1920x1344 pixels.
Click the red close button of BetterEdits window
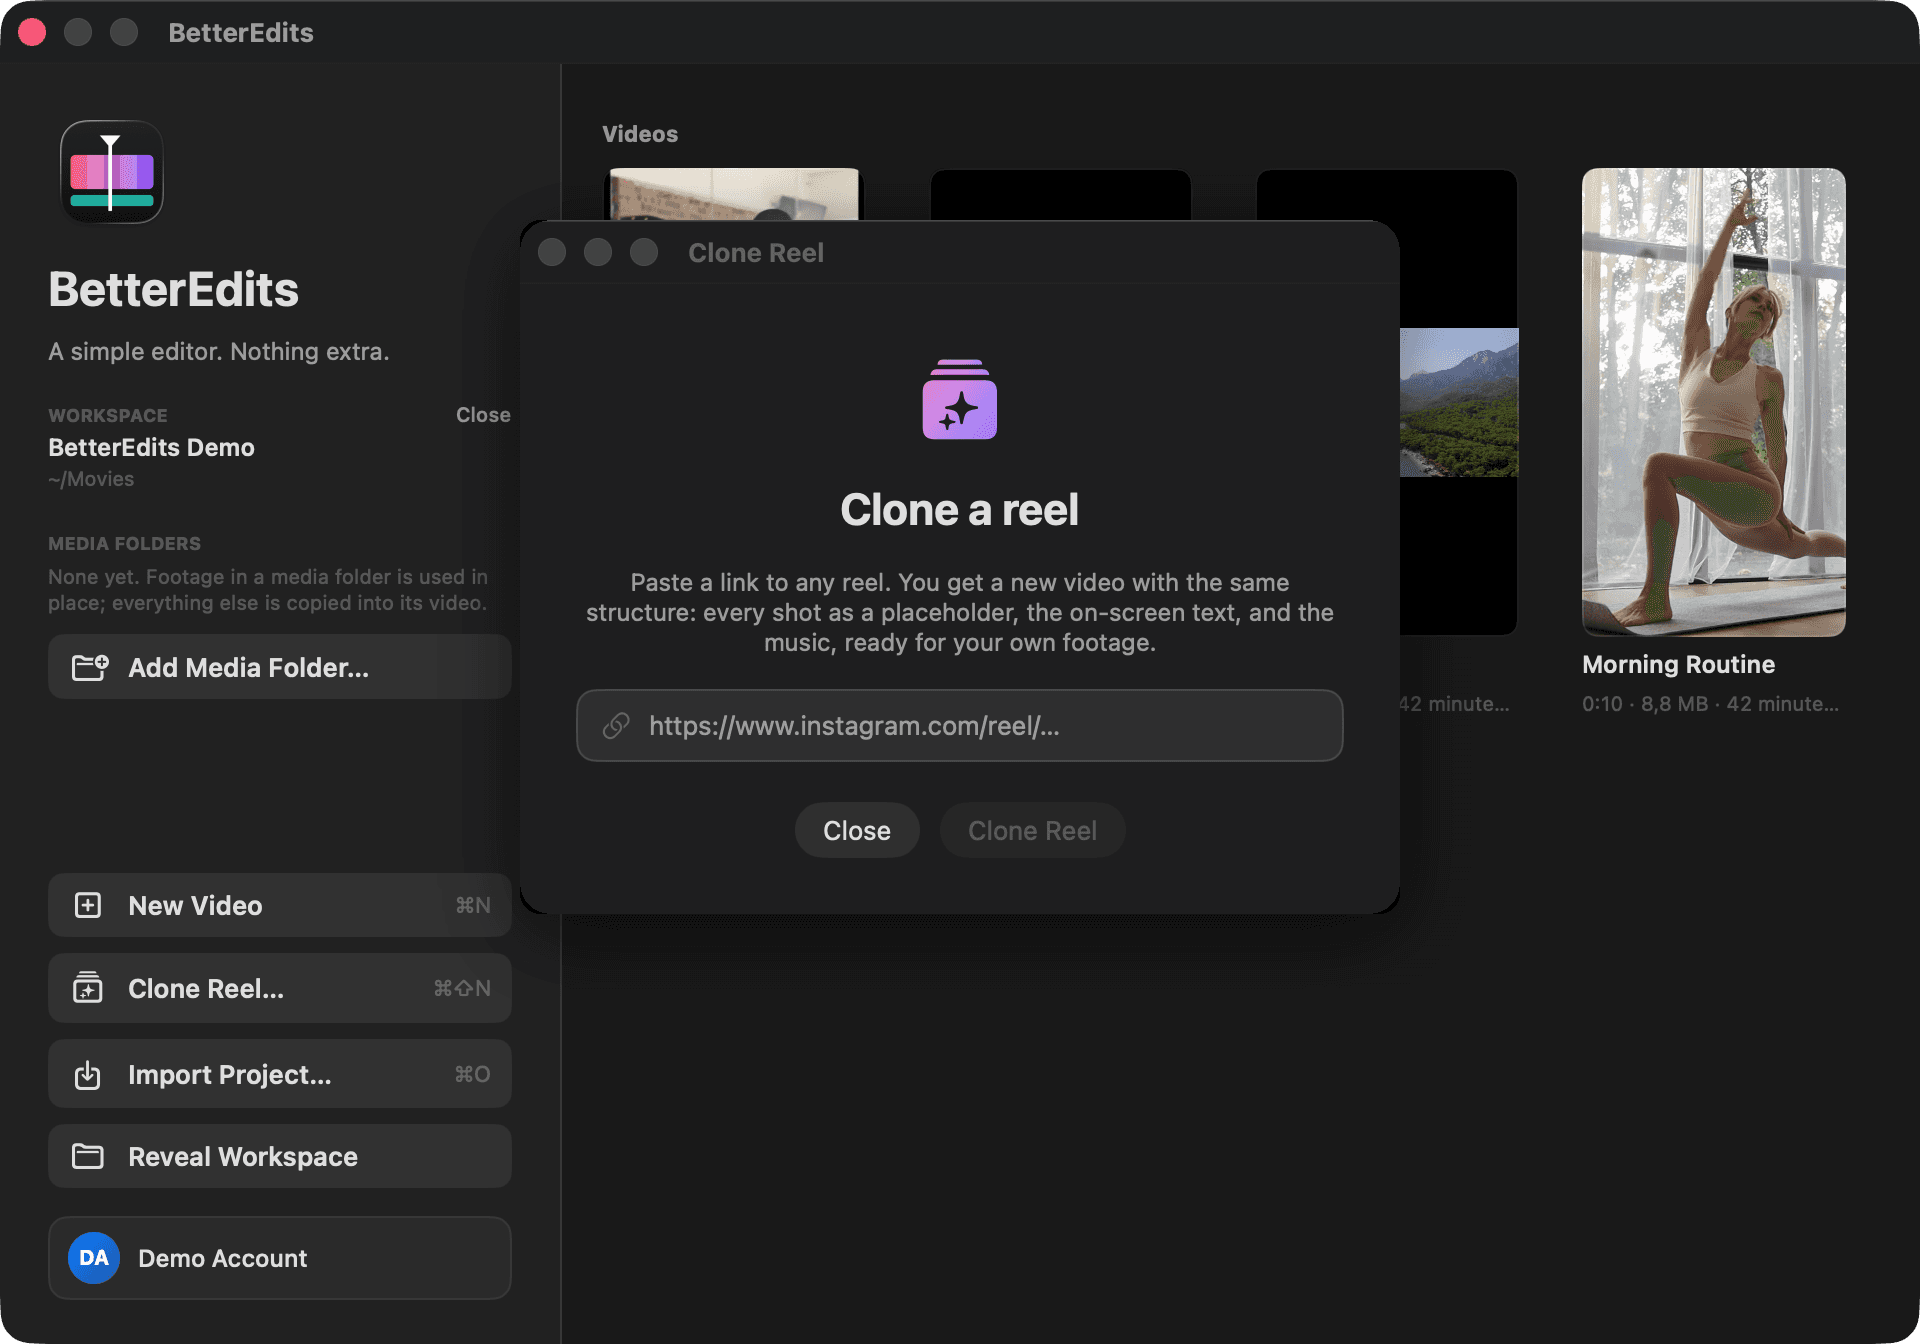pyautogui.click(x=32, y=32)
